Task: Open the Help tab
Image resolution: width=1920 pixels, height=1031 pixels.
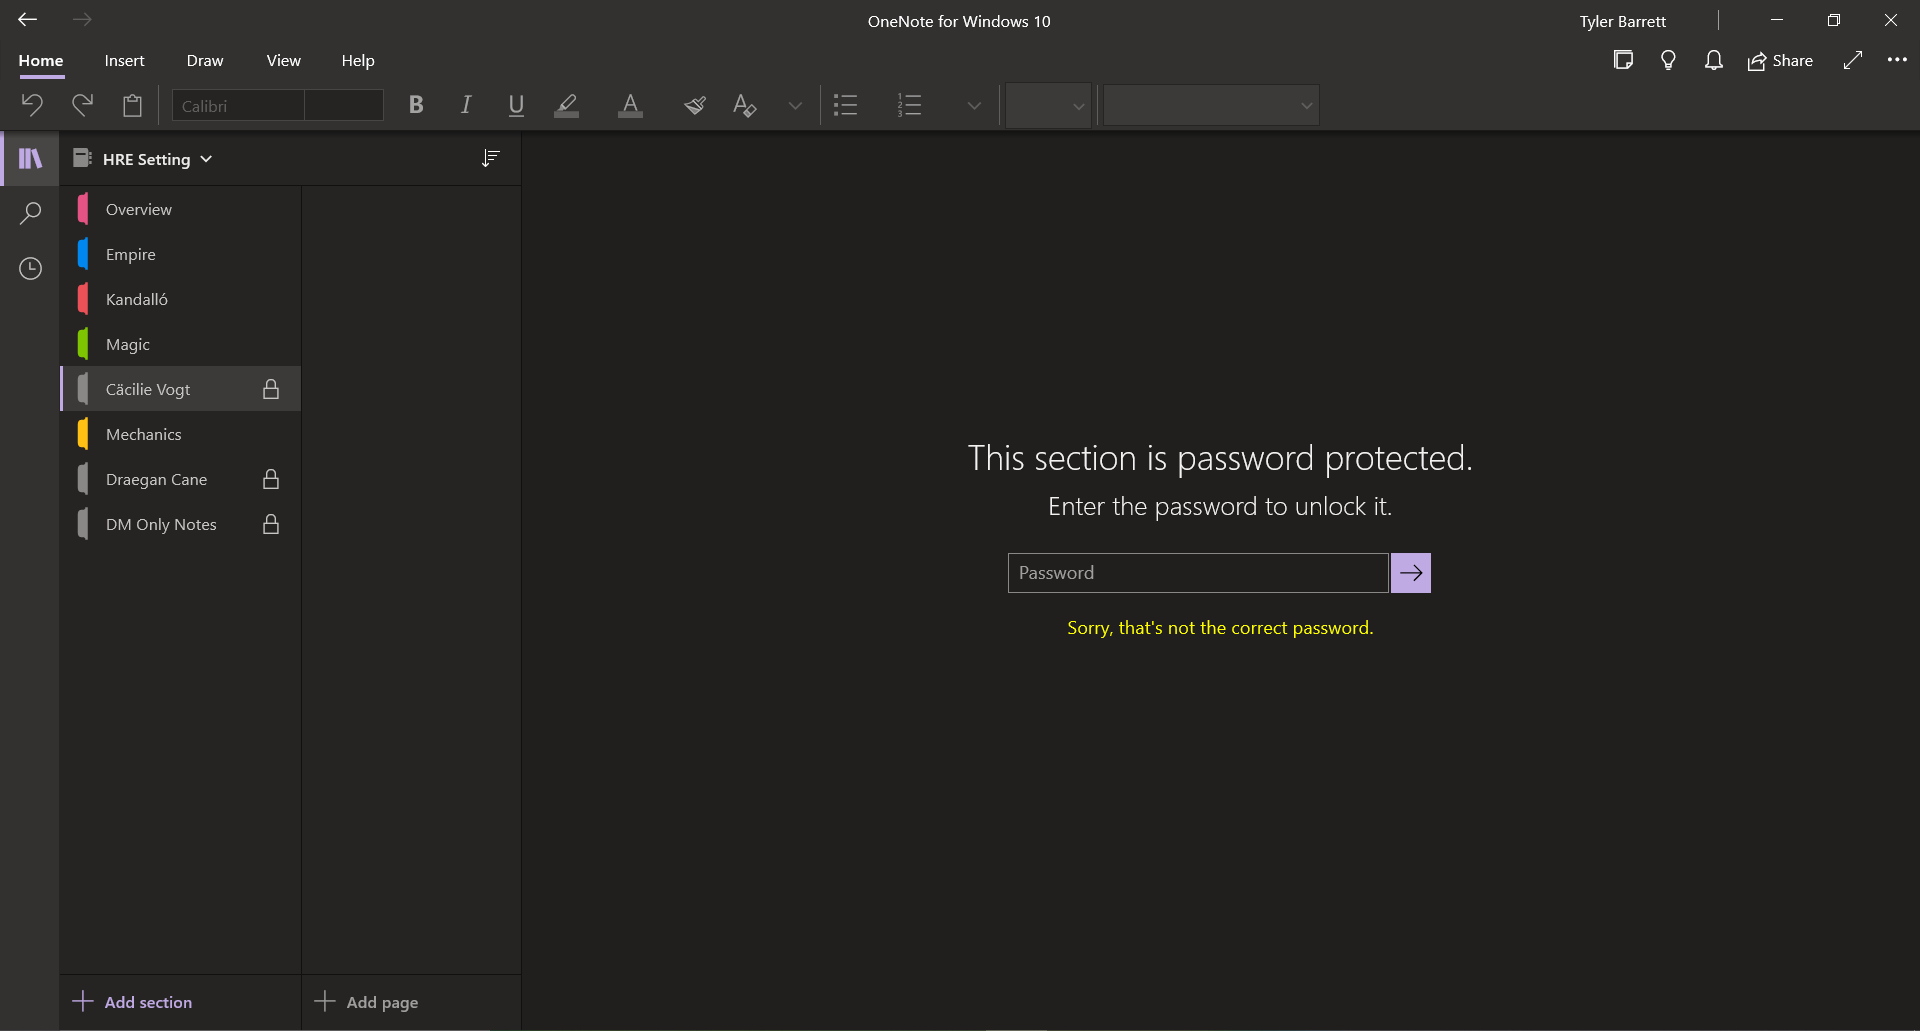Action: (358, 61)
